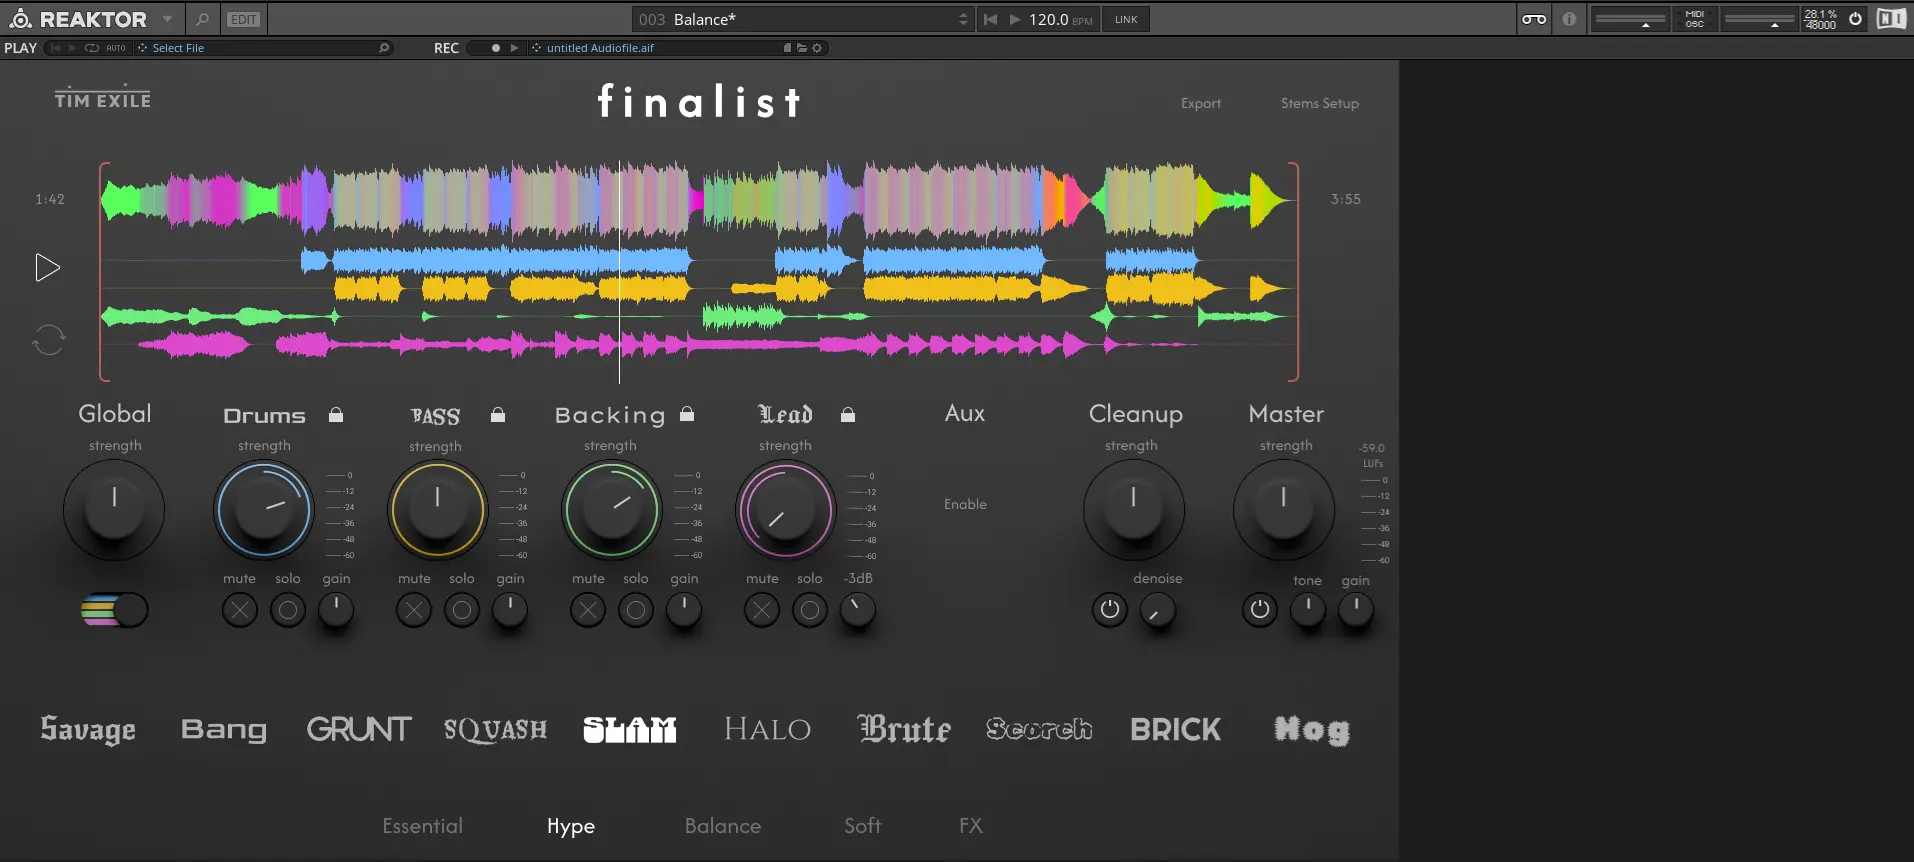Solo the Lead stem
This screenshot has width=1914, height=862.
click(x=810, y=610)
